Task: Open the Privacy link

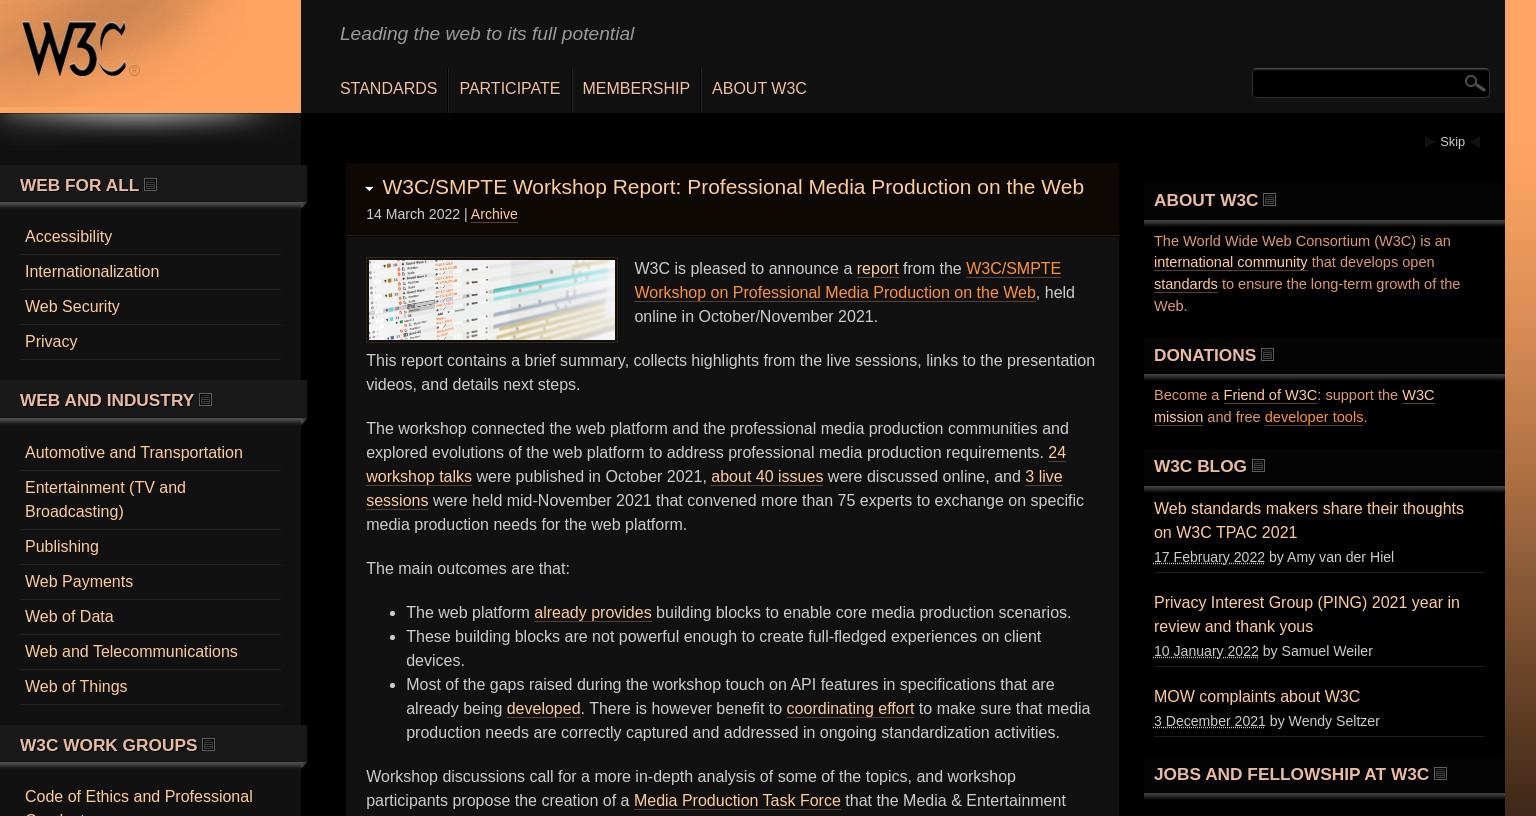Action: pyautogui.click(x=51, y=342)
